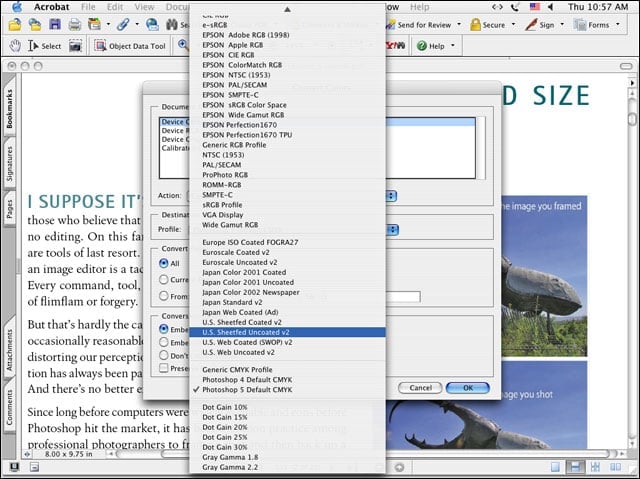
Task: Click the full screen monitor icon in status bar
Action: (15, 467)
